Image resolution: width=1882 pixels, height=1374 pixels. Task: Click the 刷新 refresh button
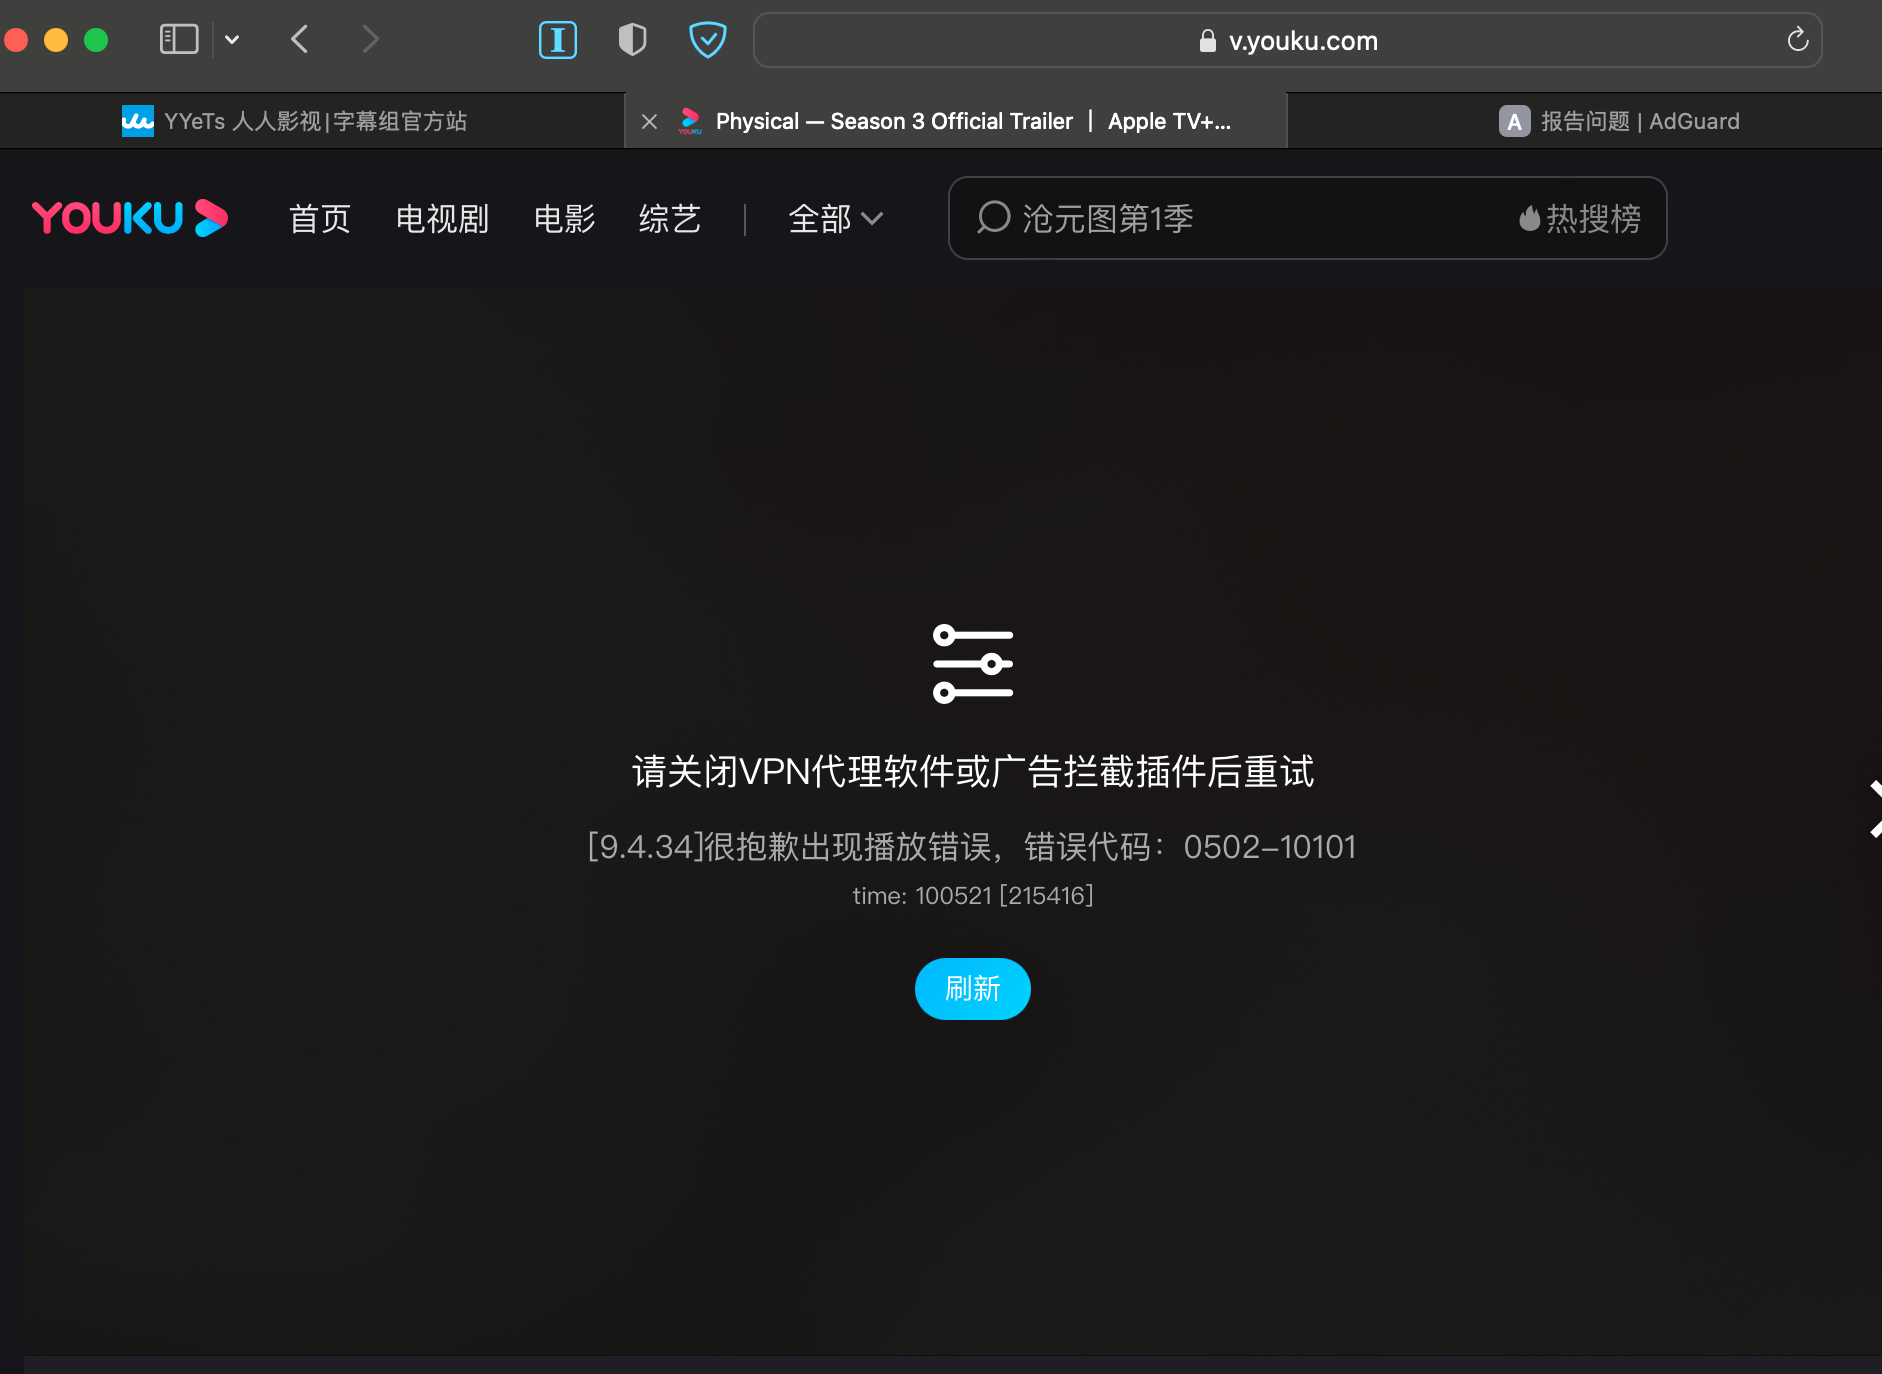(972, 988)
